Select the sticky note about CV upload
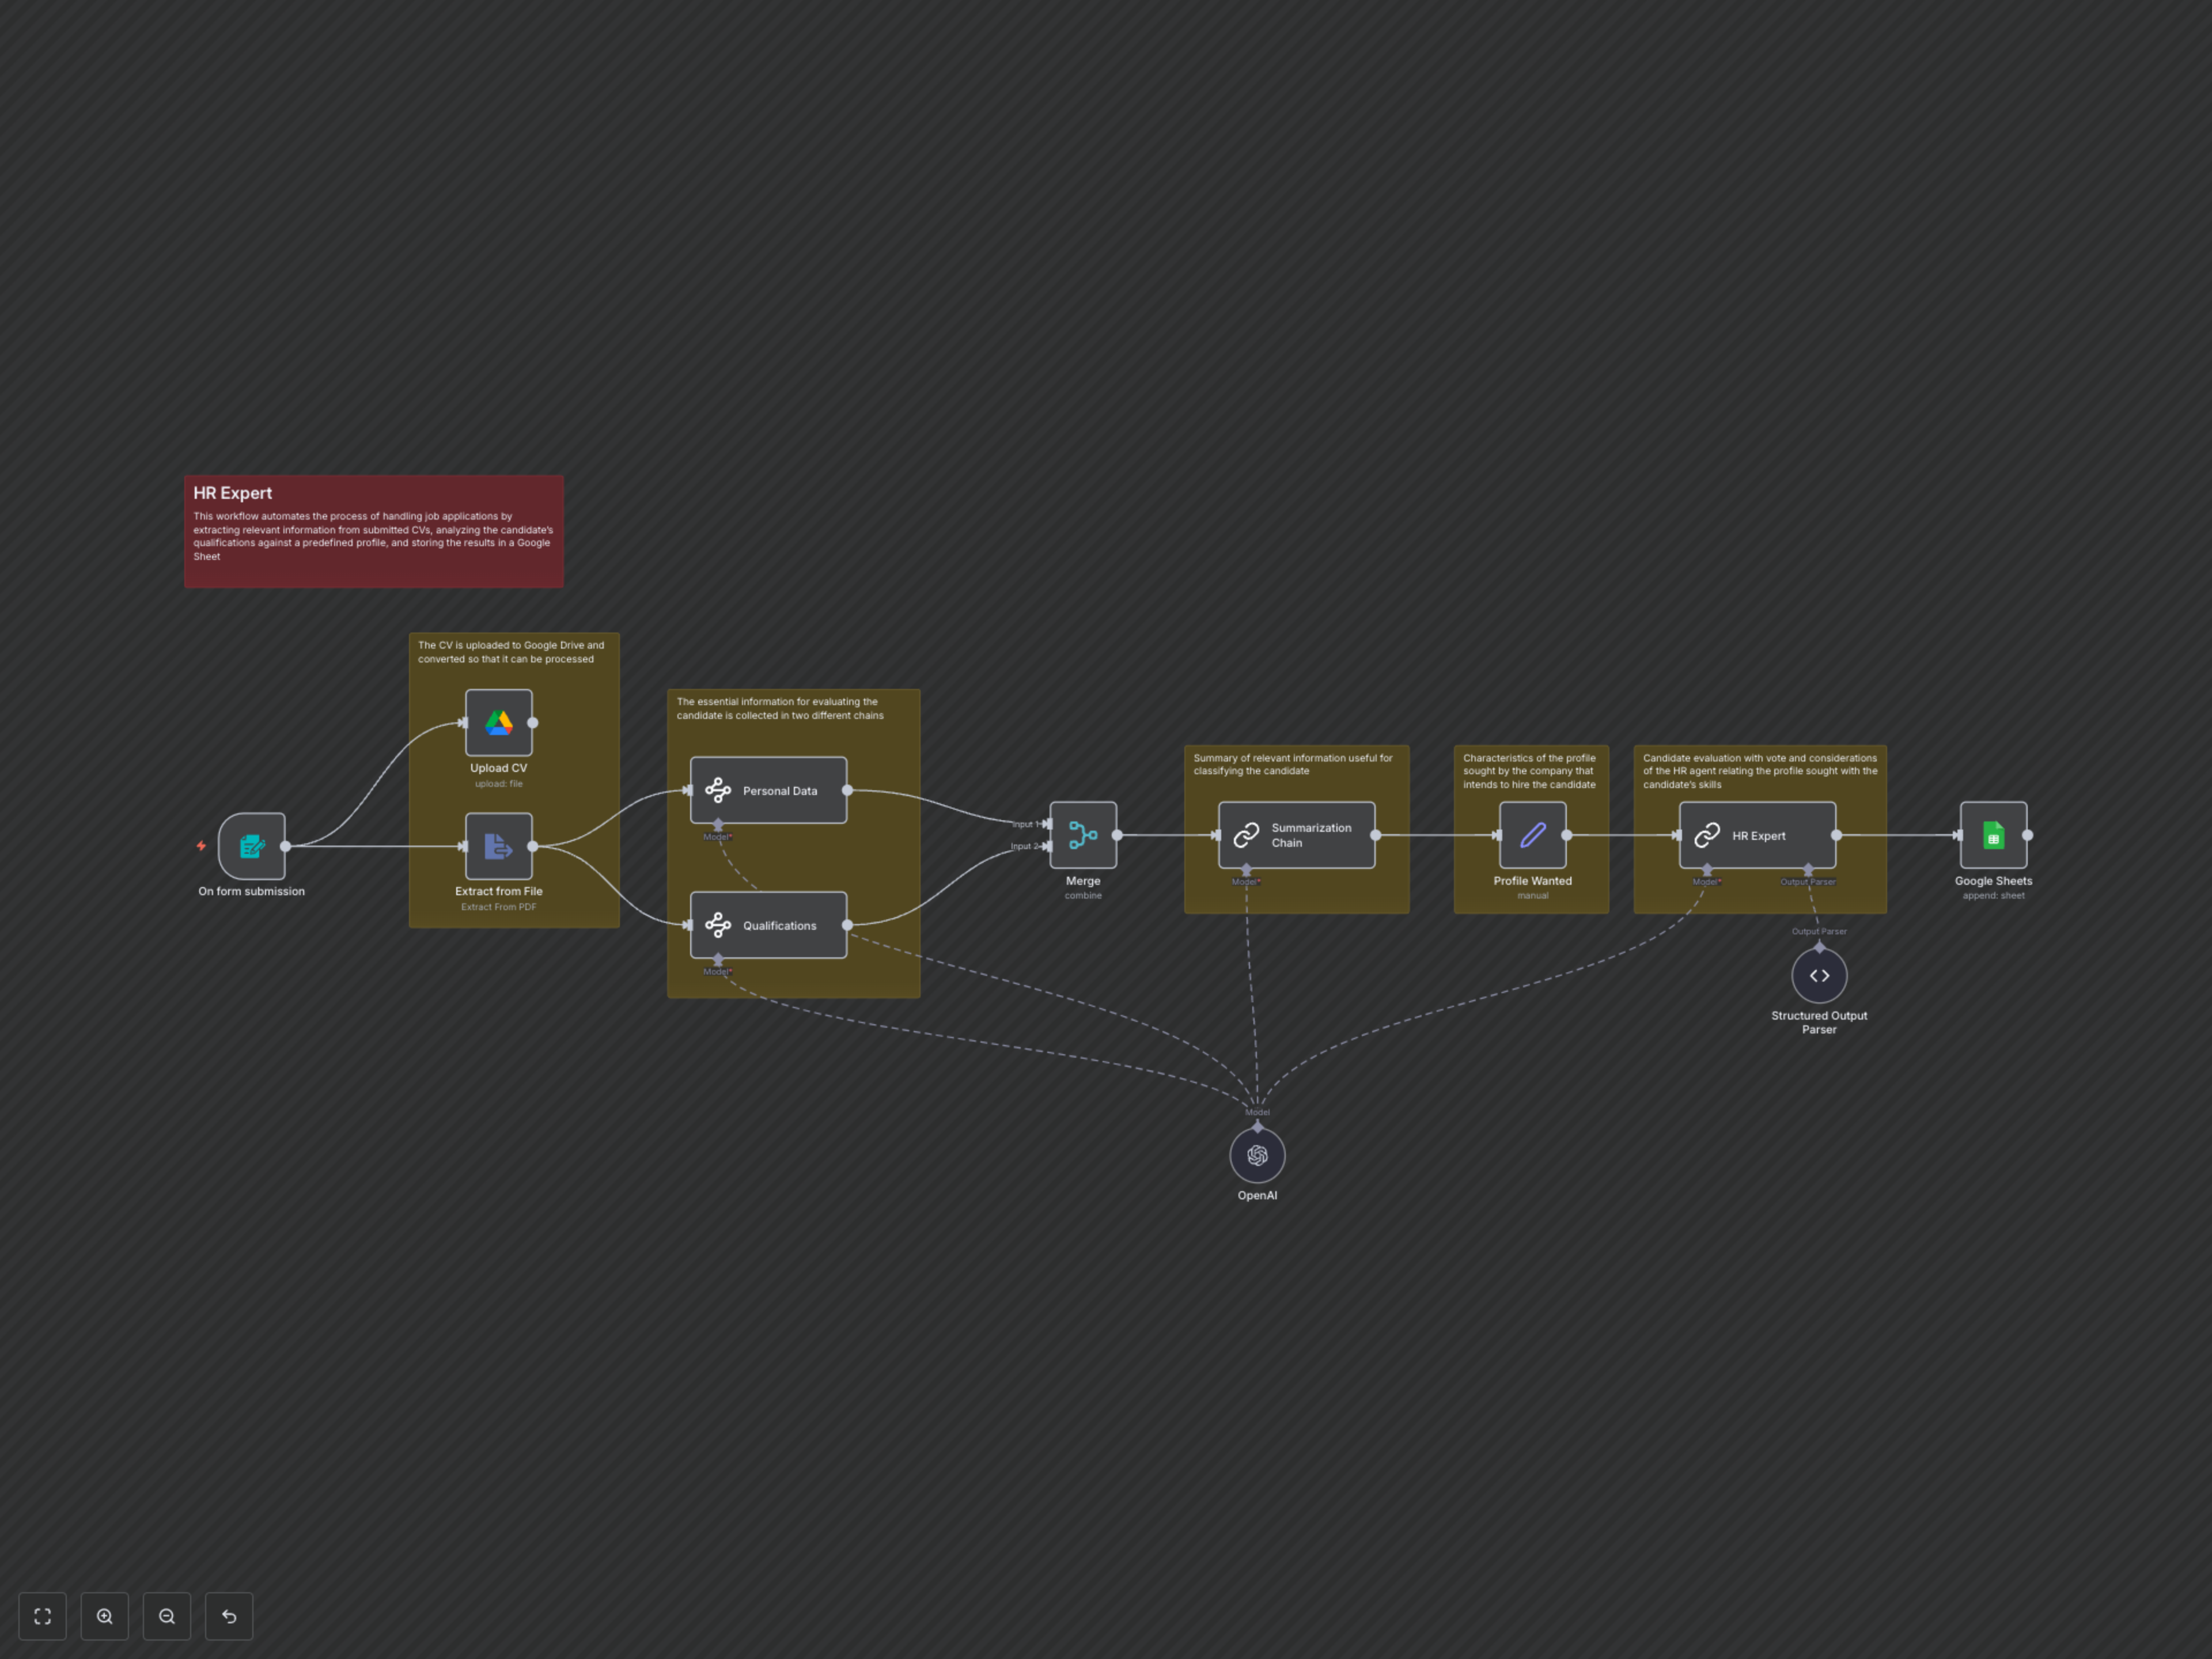Image resolution: width=2212 pixels, height=1659 pixels. (512, 652)
